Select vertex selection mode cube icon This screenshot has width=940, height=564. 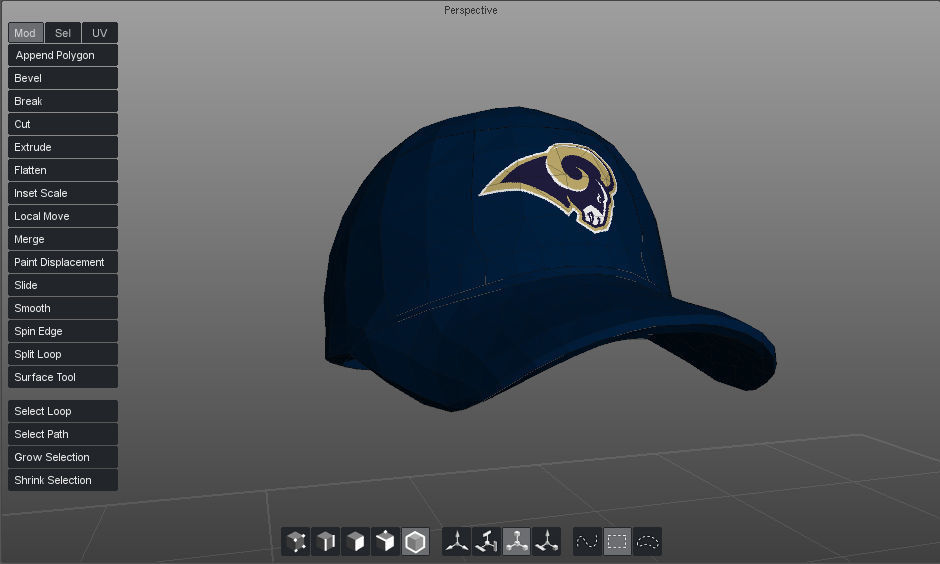pyautogui.click(x=296, y=541)
